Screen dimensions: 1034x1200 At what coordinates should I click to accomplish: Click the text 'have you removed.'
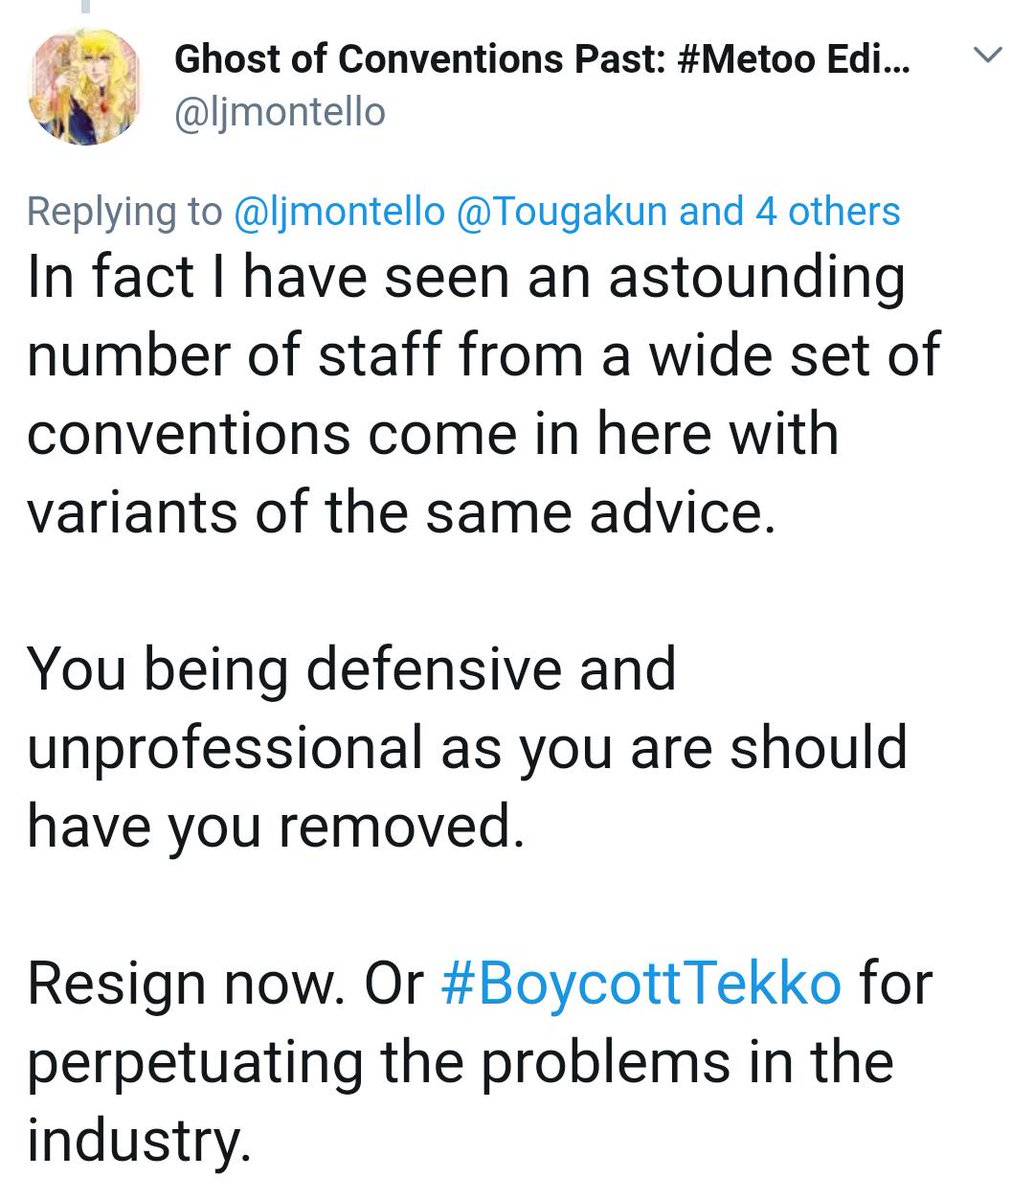point(275,826)
